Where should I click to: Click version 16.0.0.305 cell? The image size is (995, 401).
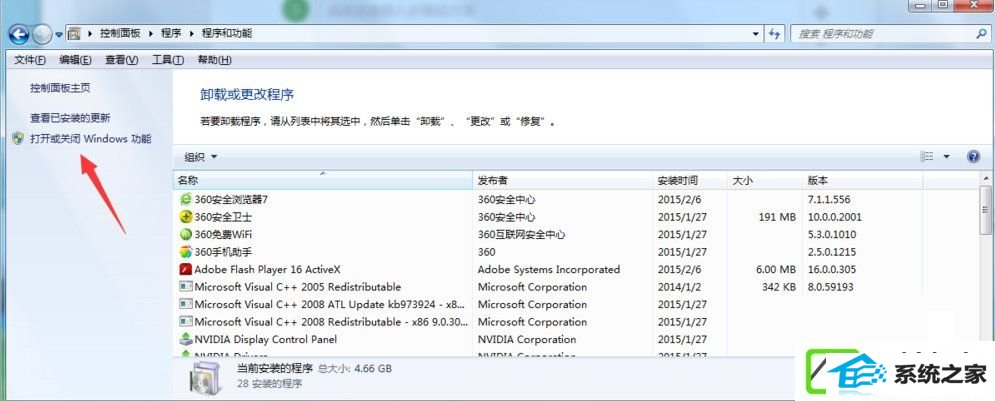tap(832, 270)
